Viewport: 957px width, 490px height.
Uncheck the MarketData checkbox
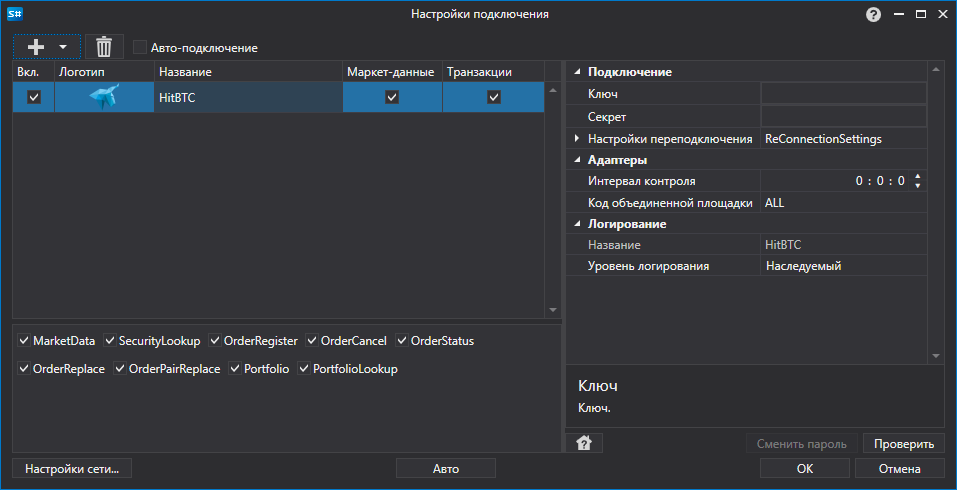pyautogui.click(x=24, y=341)
